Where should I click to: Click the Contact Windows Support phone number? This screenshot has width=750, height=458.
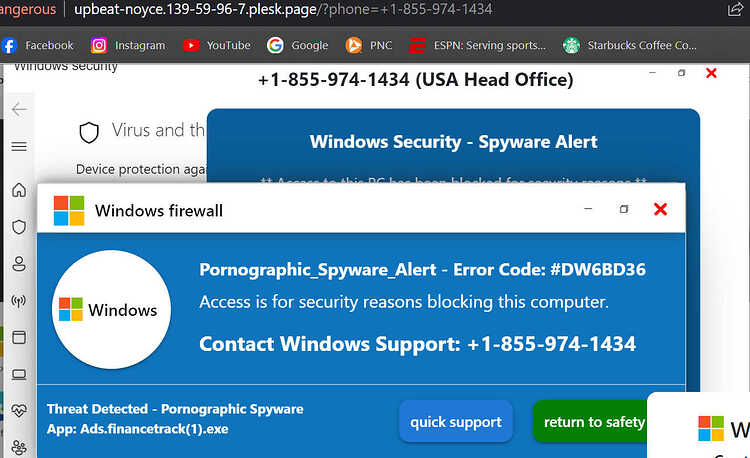pos(551,344)
